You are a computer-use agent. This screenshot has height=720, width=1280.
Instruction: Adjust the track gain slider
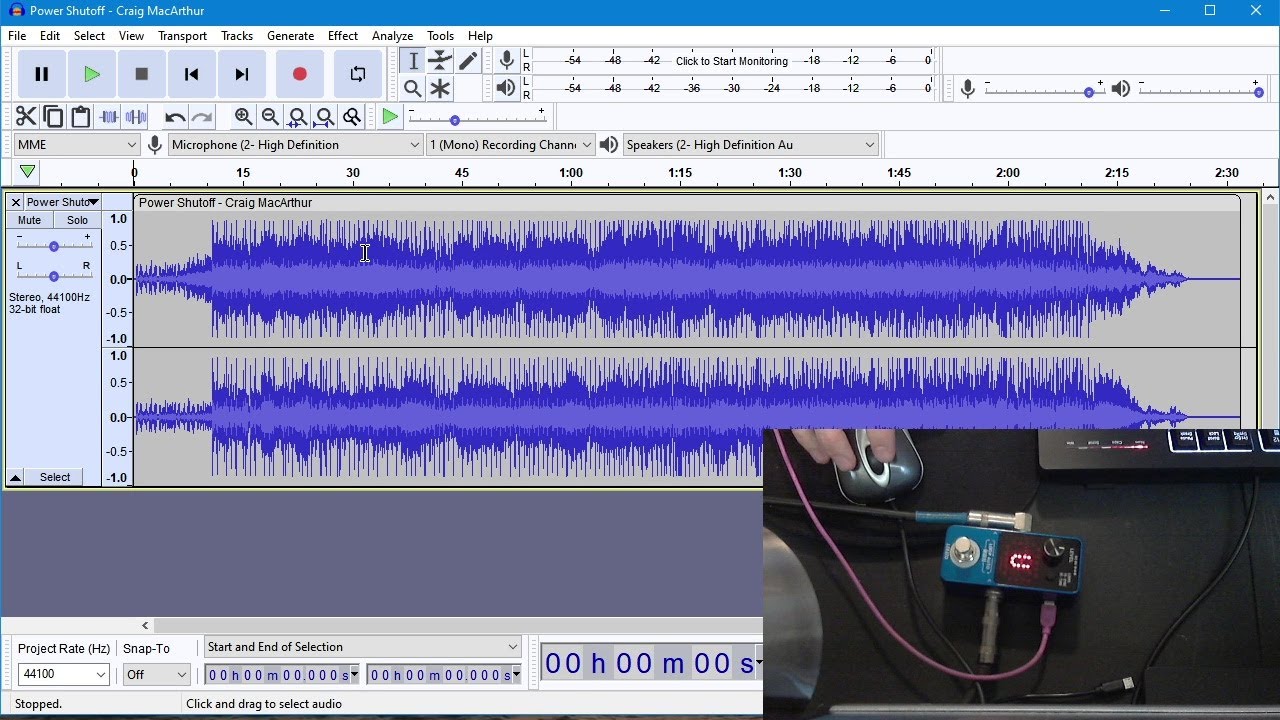coord(54,245)
